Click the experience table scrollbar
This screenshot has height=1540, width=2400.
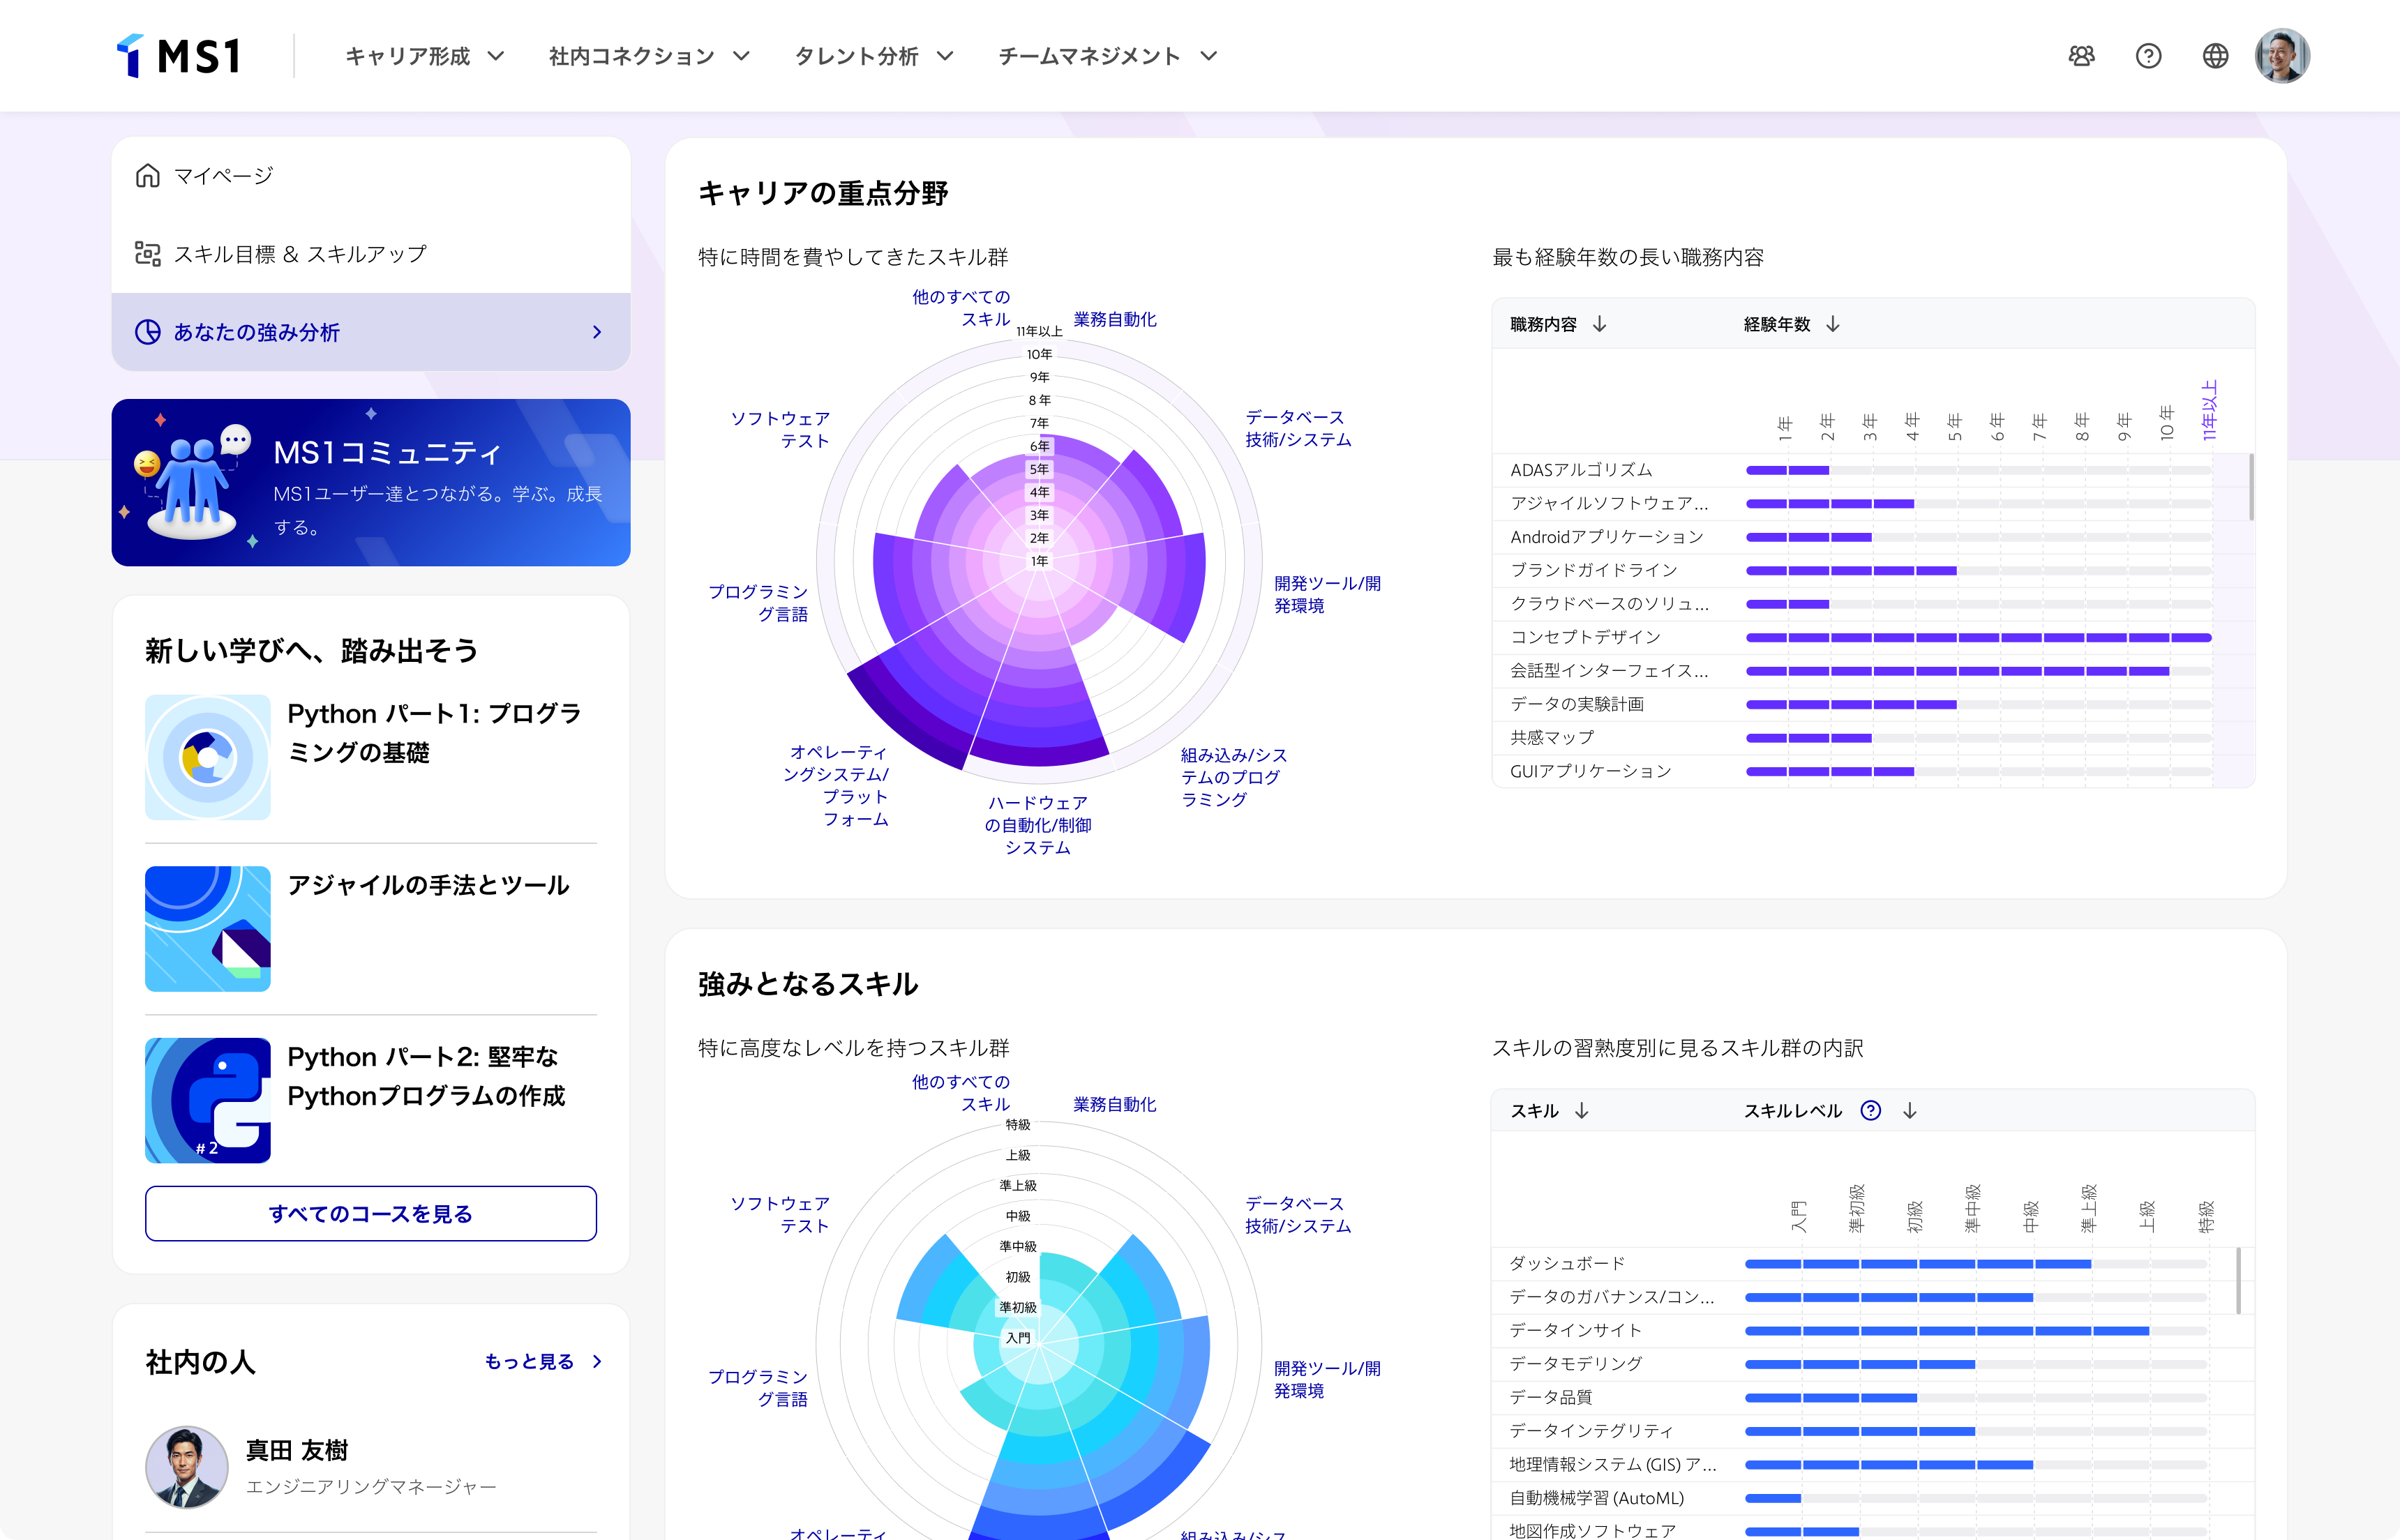pos(2251,487)
